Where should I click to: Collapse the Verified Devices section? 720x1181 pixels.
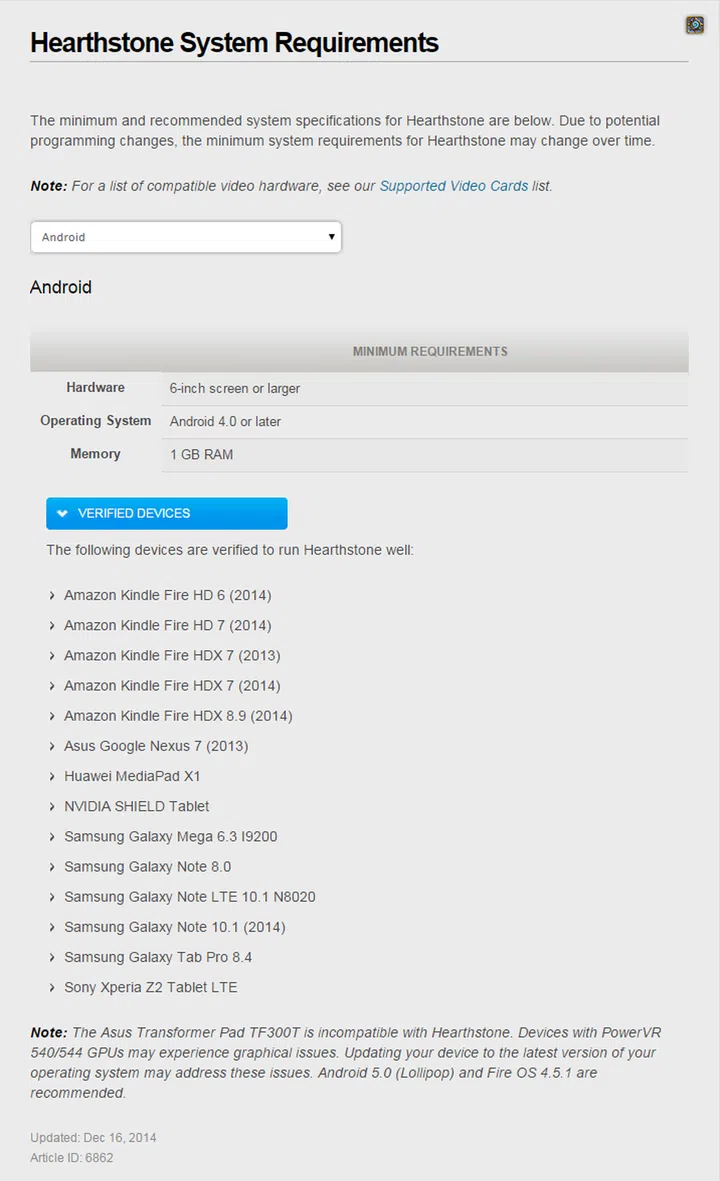(167, 513)
